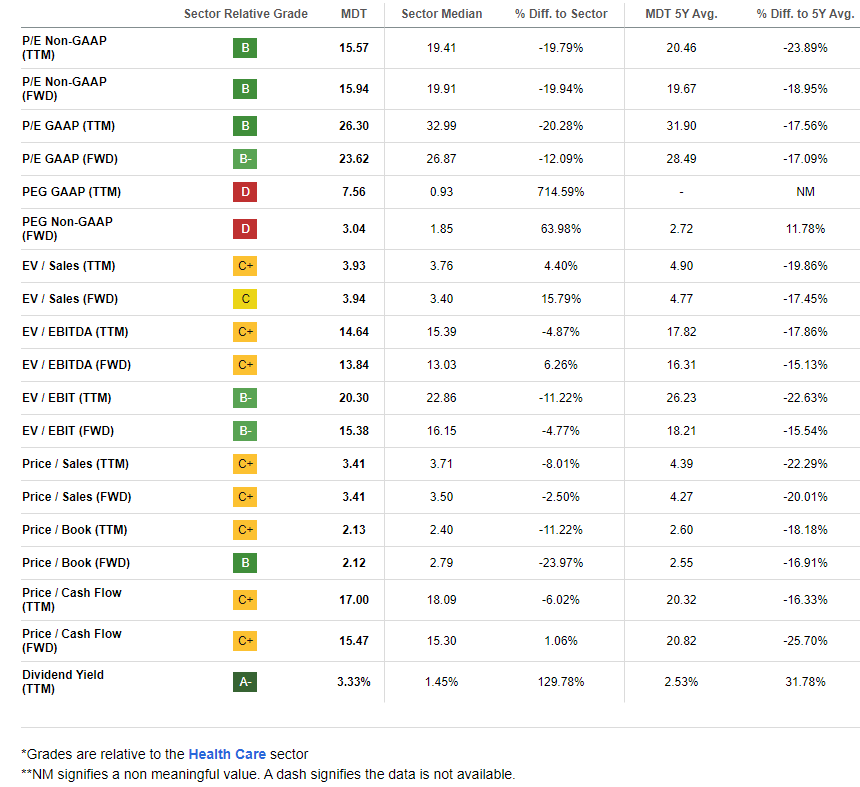Open the Health Care sector link
The image size is (860, 787).
coord(227,754)
